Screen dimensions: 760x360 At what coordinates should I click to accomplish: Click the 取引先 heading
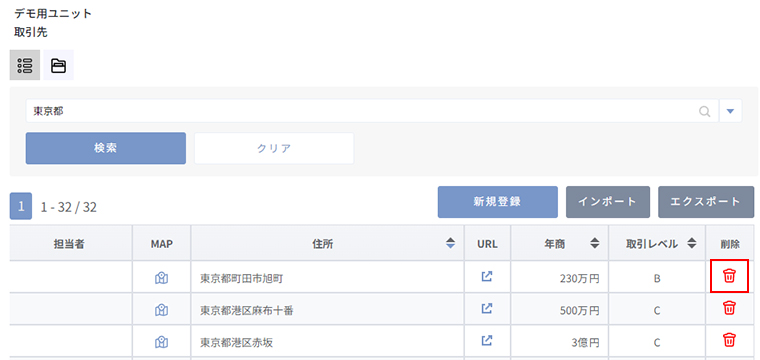point(31,33)
